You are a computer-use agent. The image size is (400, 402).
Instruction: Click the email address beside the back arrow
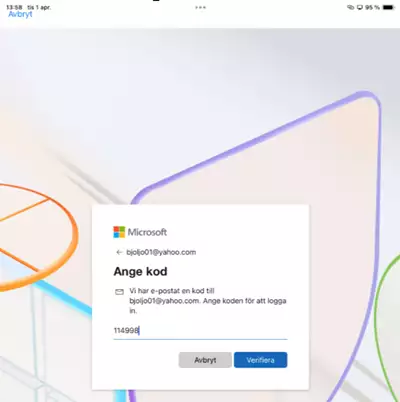pyautogui.click(x=161, y=252)
